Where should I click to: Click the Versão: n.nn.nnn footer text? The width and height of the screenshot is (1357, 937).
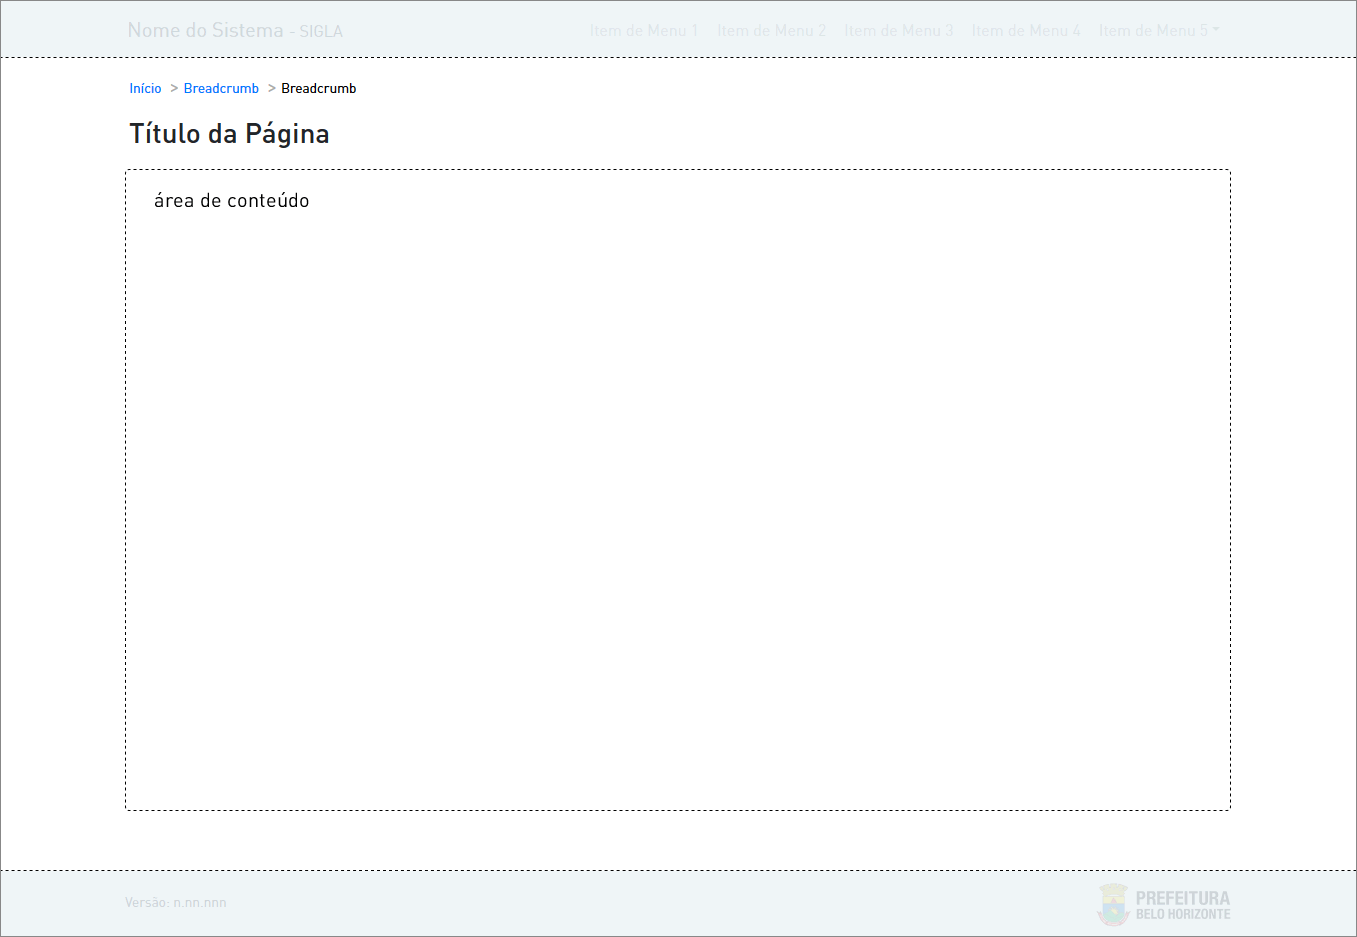click(176, 903)
